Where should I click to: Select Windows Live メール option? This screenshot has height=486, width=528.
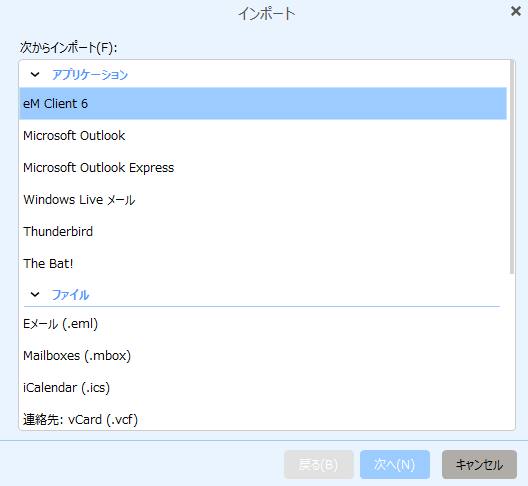(263, 199)
